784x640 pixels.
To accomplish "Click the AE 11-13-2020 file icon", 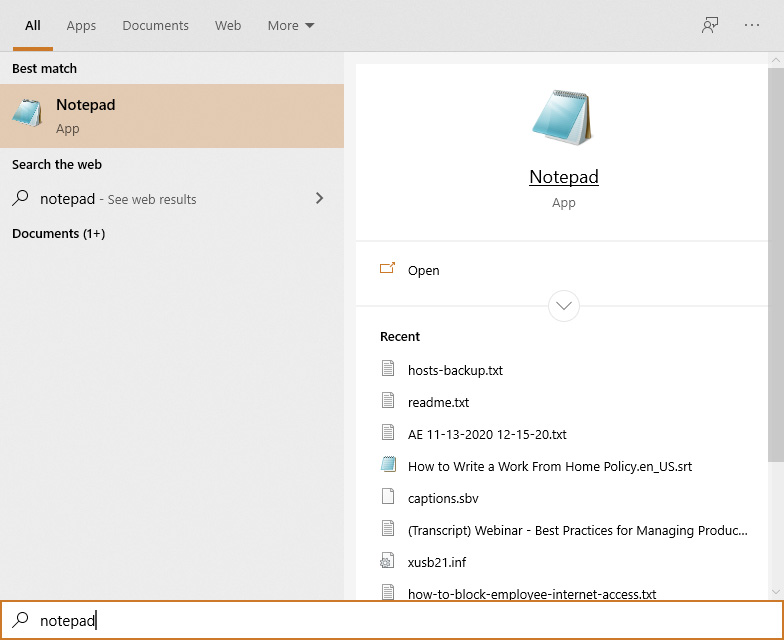I will coord(388,432).
